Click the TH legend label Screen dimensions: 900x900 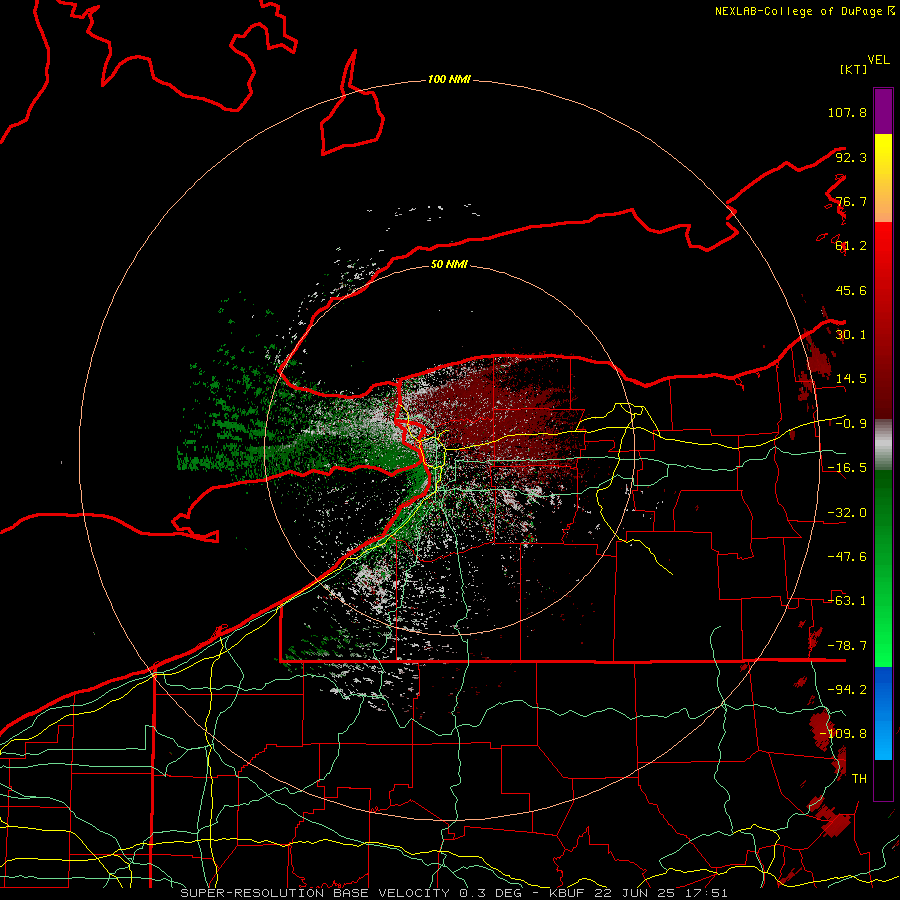pos(859,779)
